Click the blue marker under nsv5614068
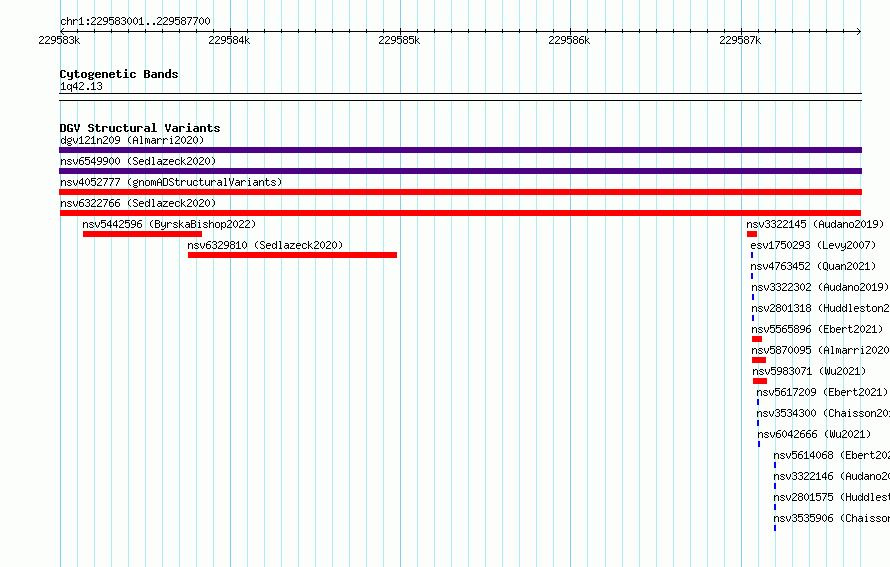This screenshot has height=567, width=890. (x=775, y=465)
